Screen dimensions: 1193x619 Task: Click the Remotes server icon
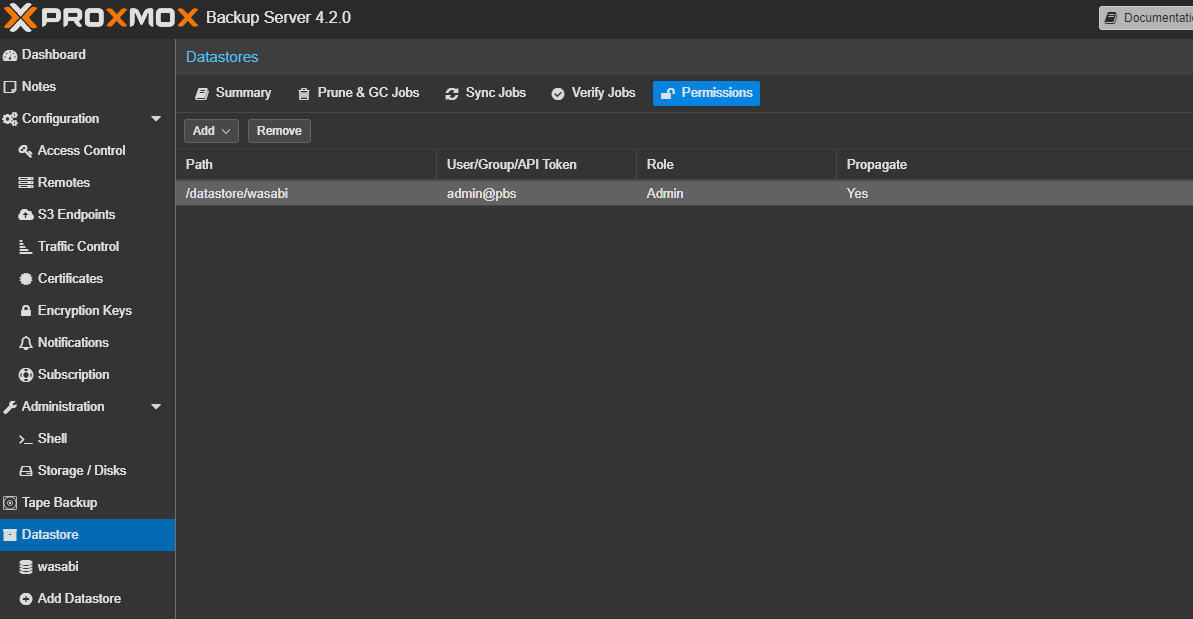coord(26,183)
